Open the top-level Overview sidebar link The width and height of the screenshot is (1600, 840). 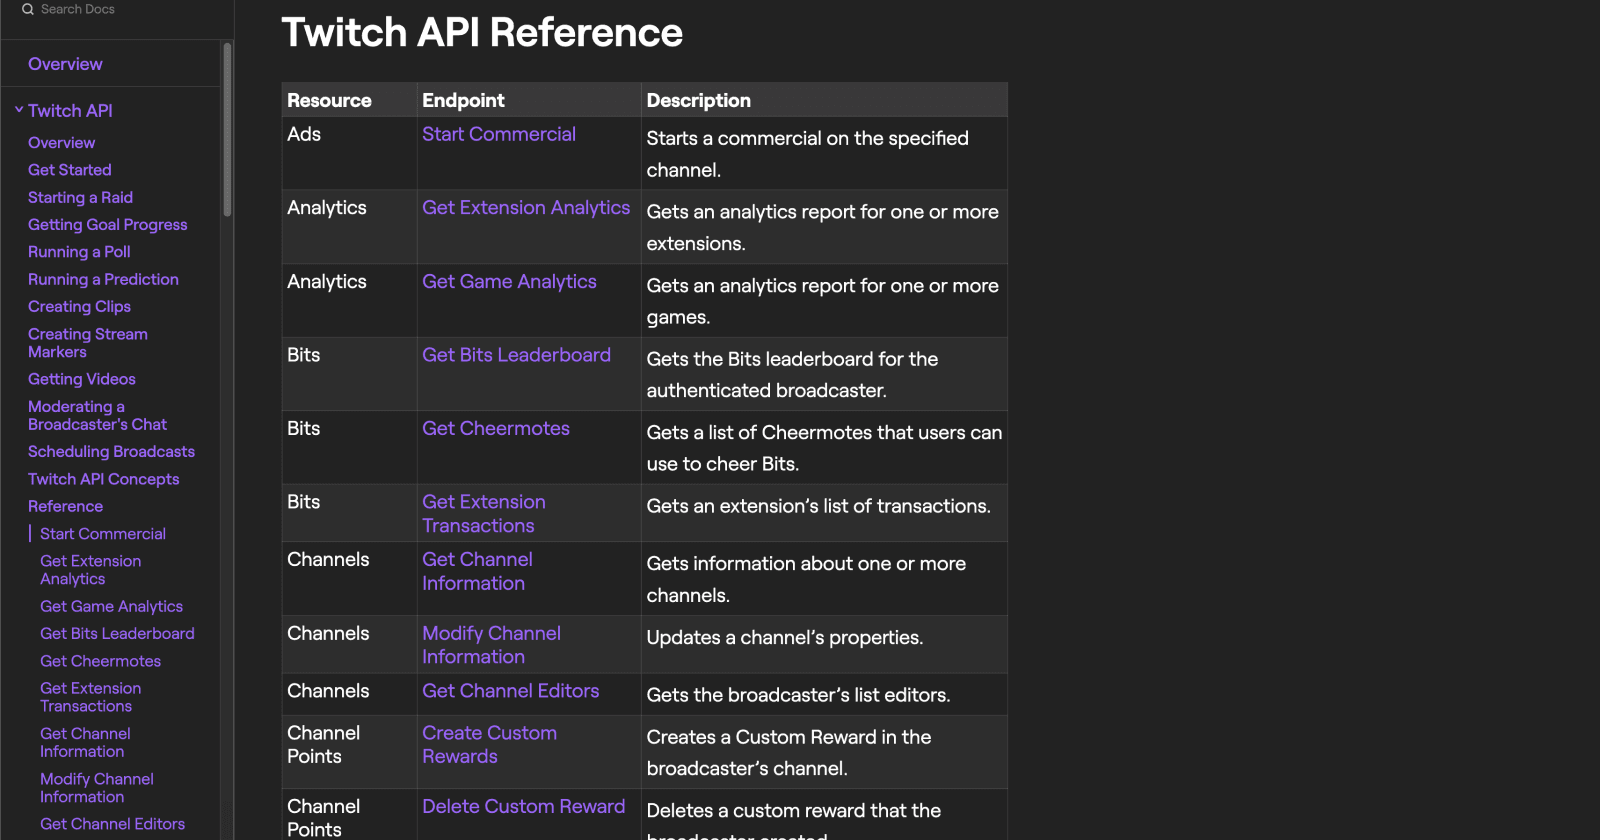point(65,64)
